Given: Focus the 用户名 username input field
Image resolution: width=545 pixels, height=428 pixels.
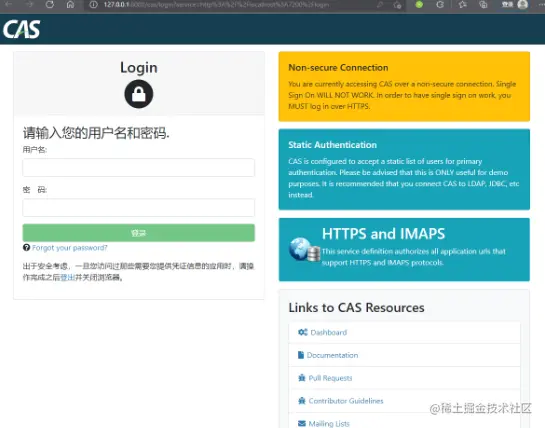Looking at the screenshot, I should [x=139, y=168].
